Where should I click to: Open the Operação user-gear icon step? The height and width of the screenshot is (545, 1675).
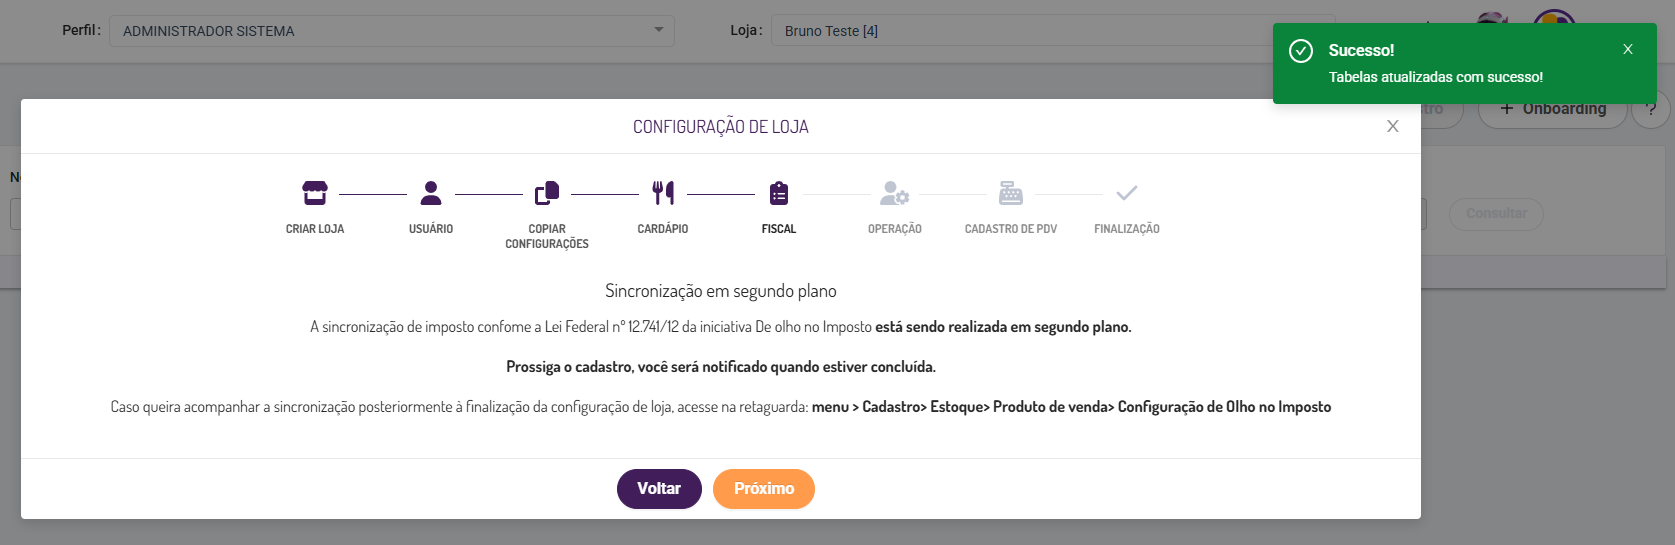pos(894,192)
